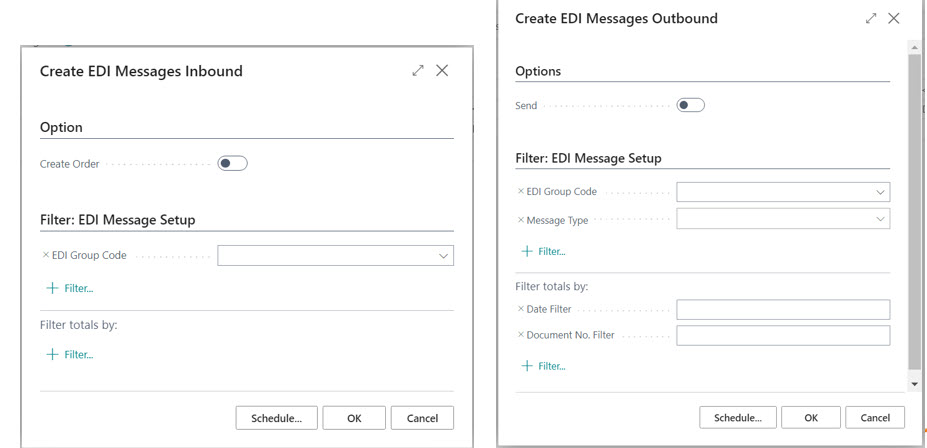927x448 pixels.
Task: Remove the Date Filter in Outbound dialog
Action: 521,310
